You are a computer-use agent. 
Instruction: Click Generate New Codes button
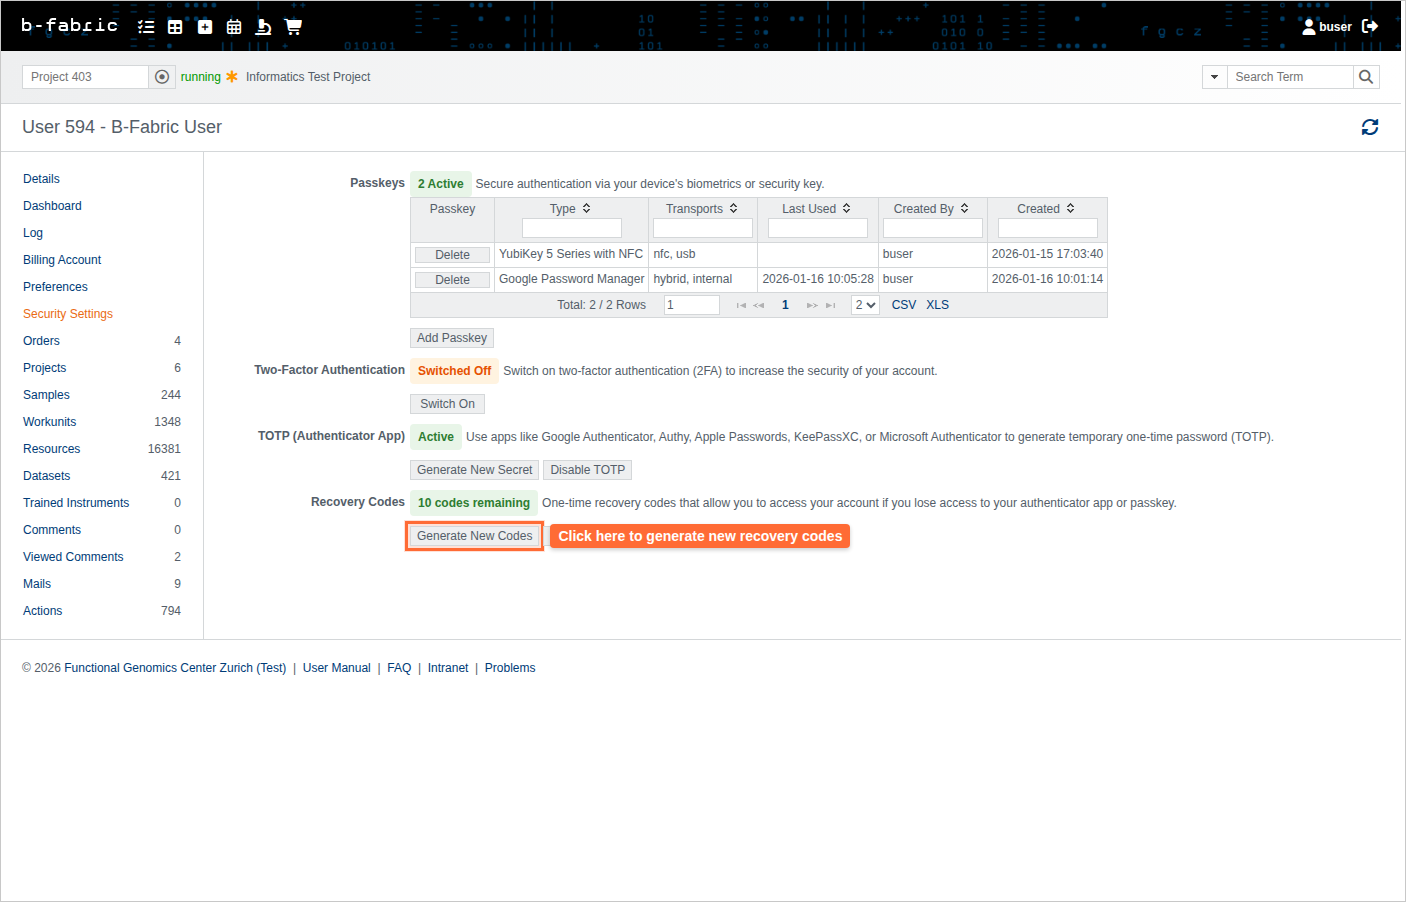click(x=474, y=536)
